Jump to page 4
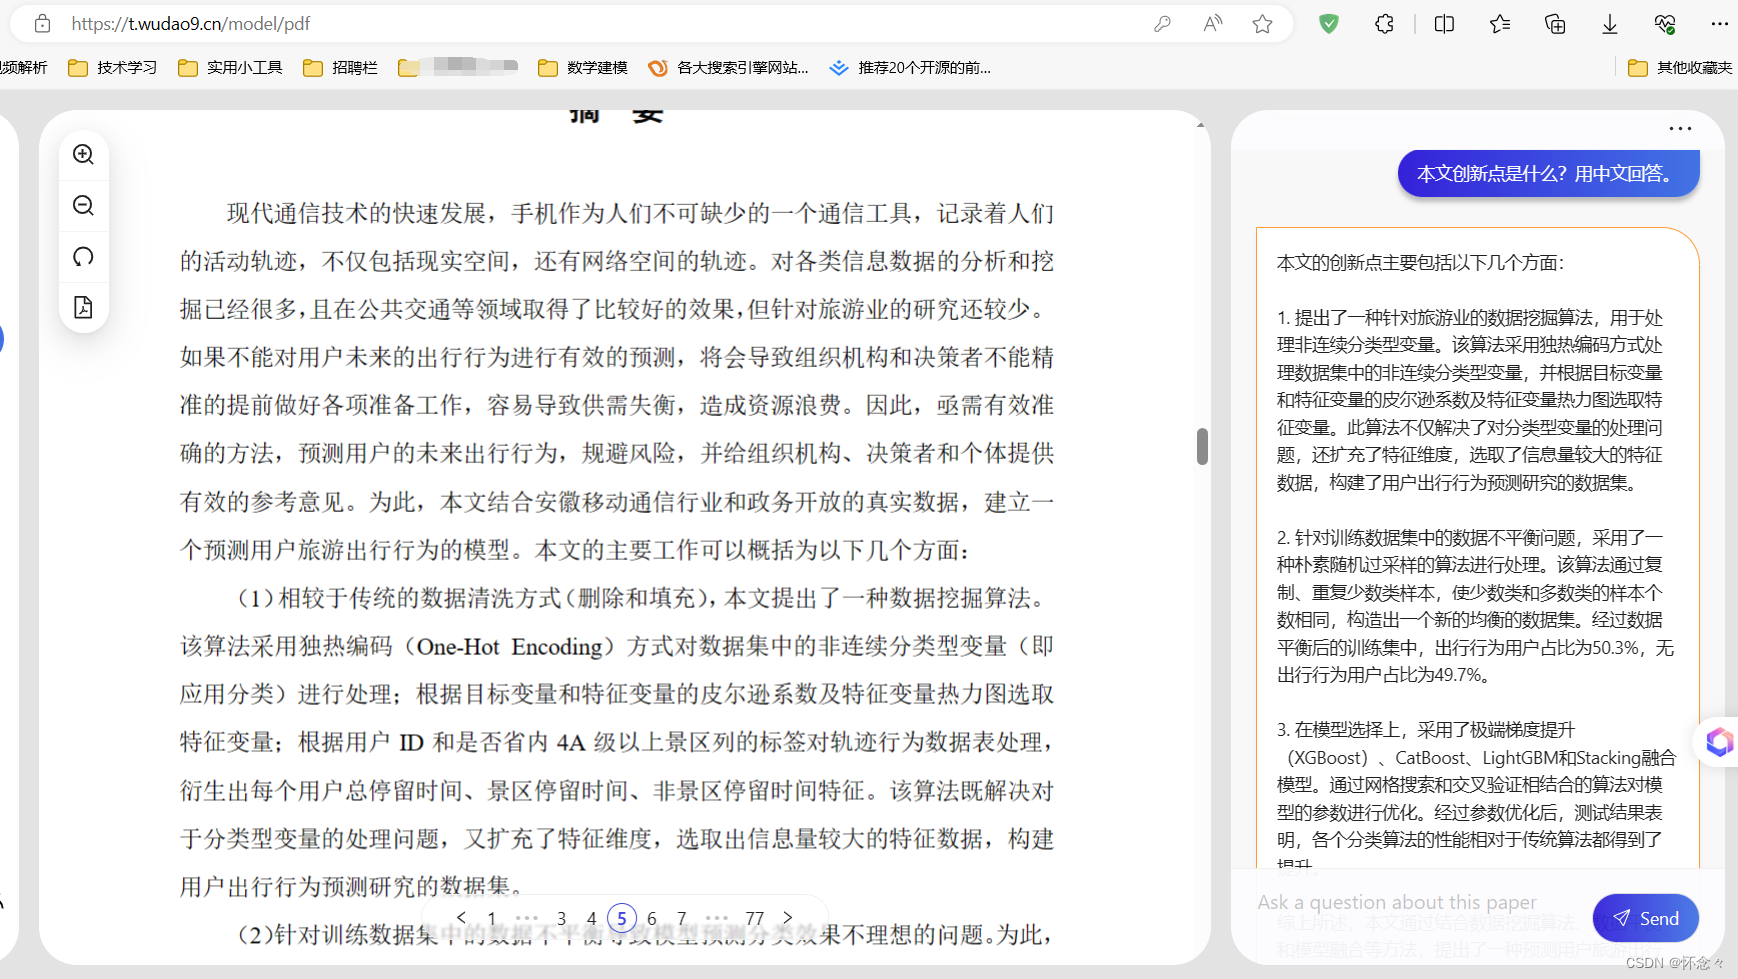 tap(592, 918)
